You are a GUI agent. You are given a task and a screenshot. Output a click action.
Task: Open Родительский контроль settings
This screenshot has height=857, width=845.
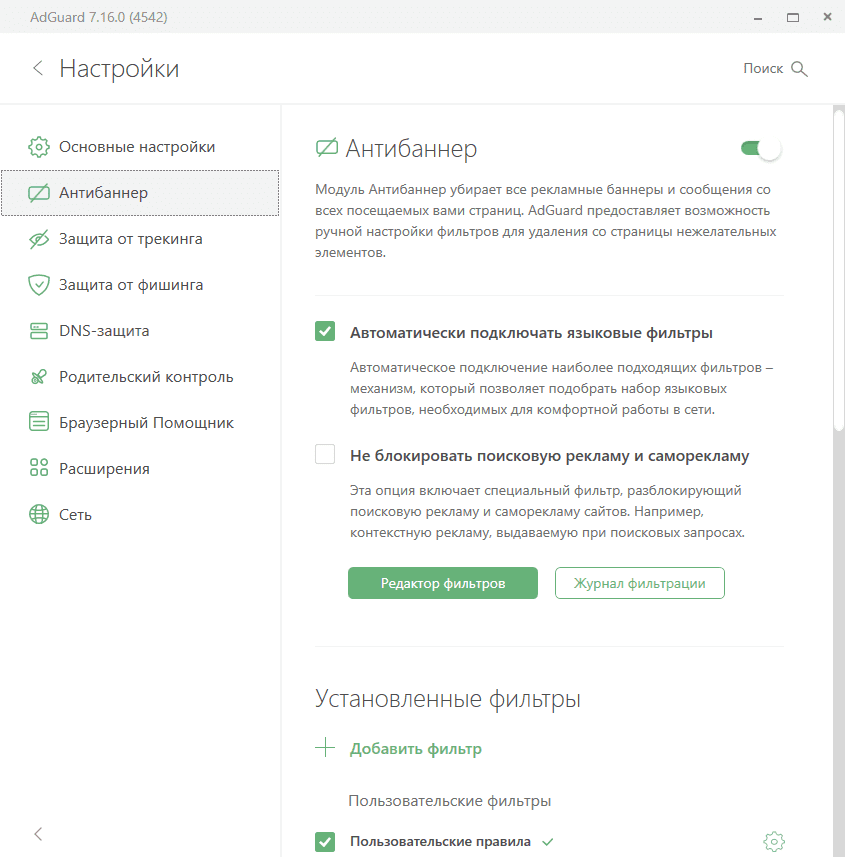point(140,377)
